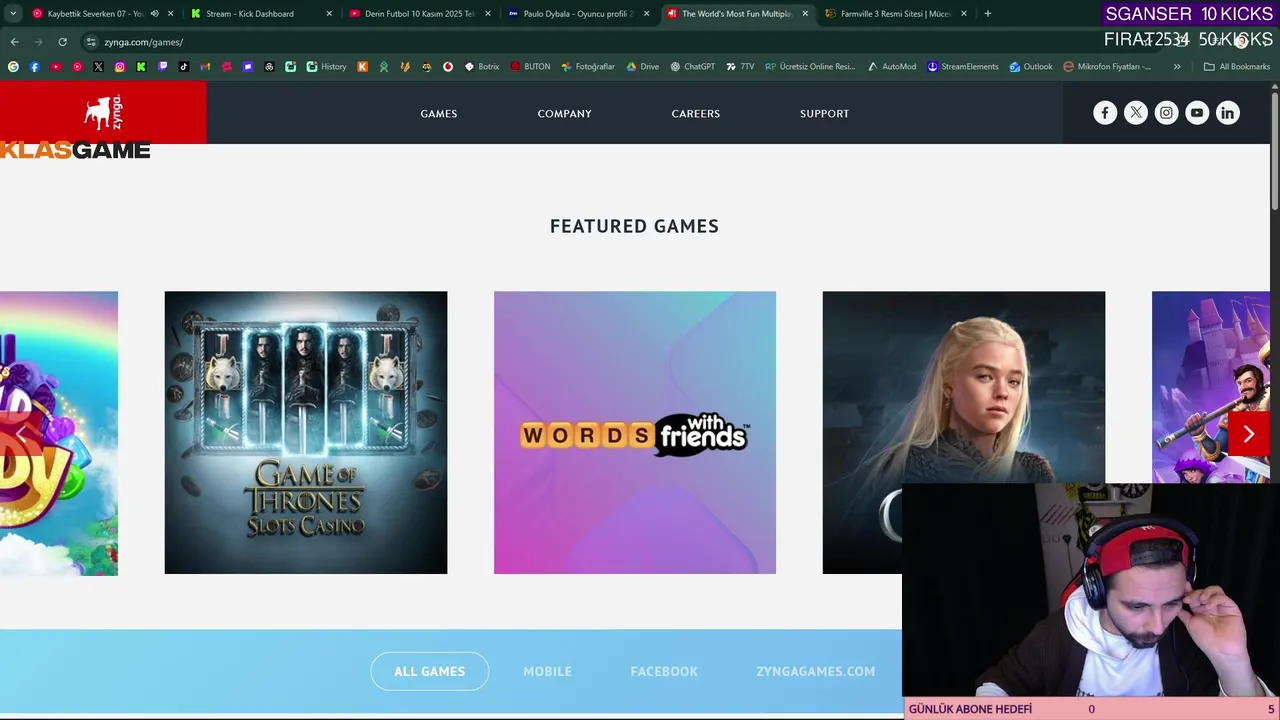Open the All Bookmarks folder
Image resolution: width=1280 pixels, height=720 pixels.
(1237, 67)
